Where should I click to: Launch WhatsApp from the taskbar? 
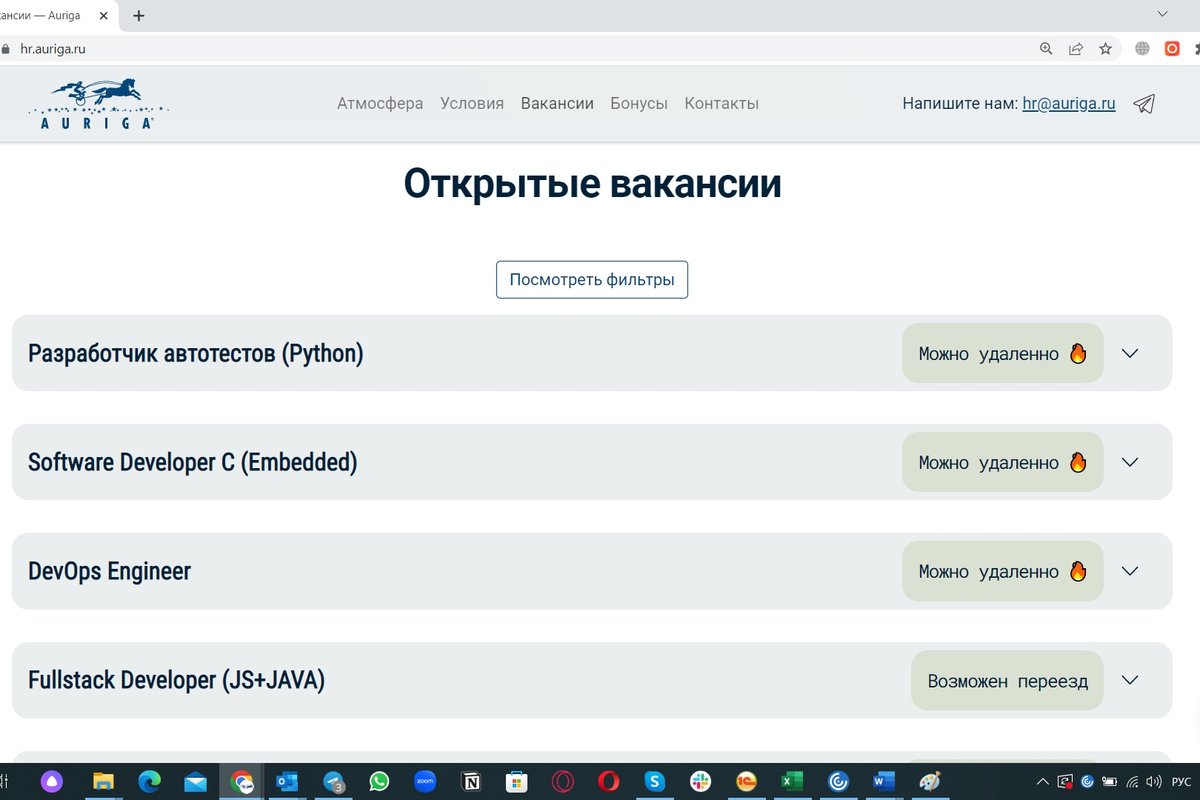point(379,781)
